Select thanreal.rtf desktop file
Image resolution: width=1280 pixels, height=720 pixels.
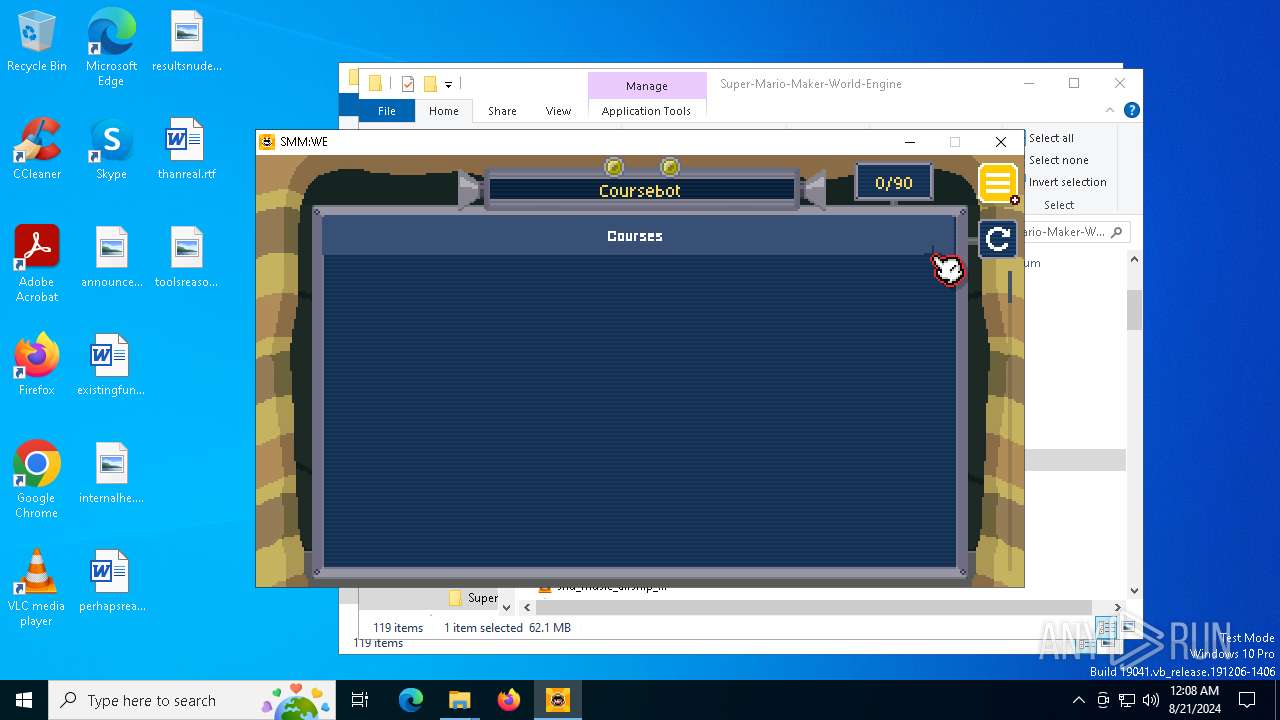tap(187, 149)
